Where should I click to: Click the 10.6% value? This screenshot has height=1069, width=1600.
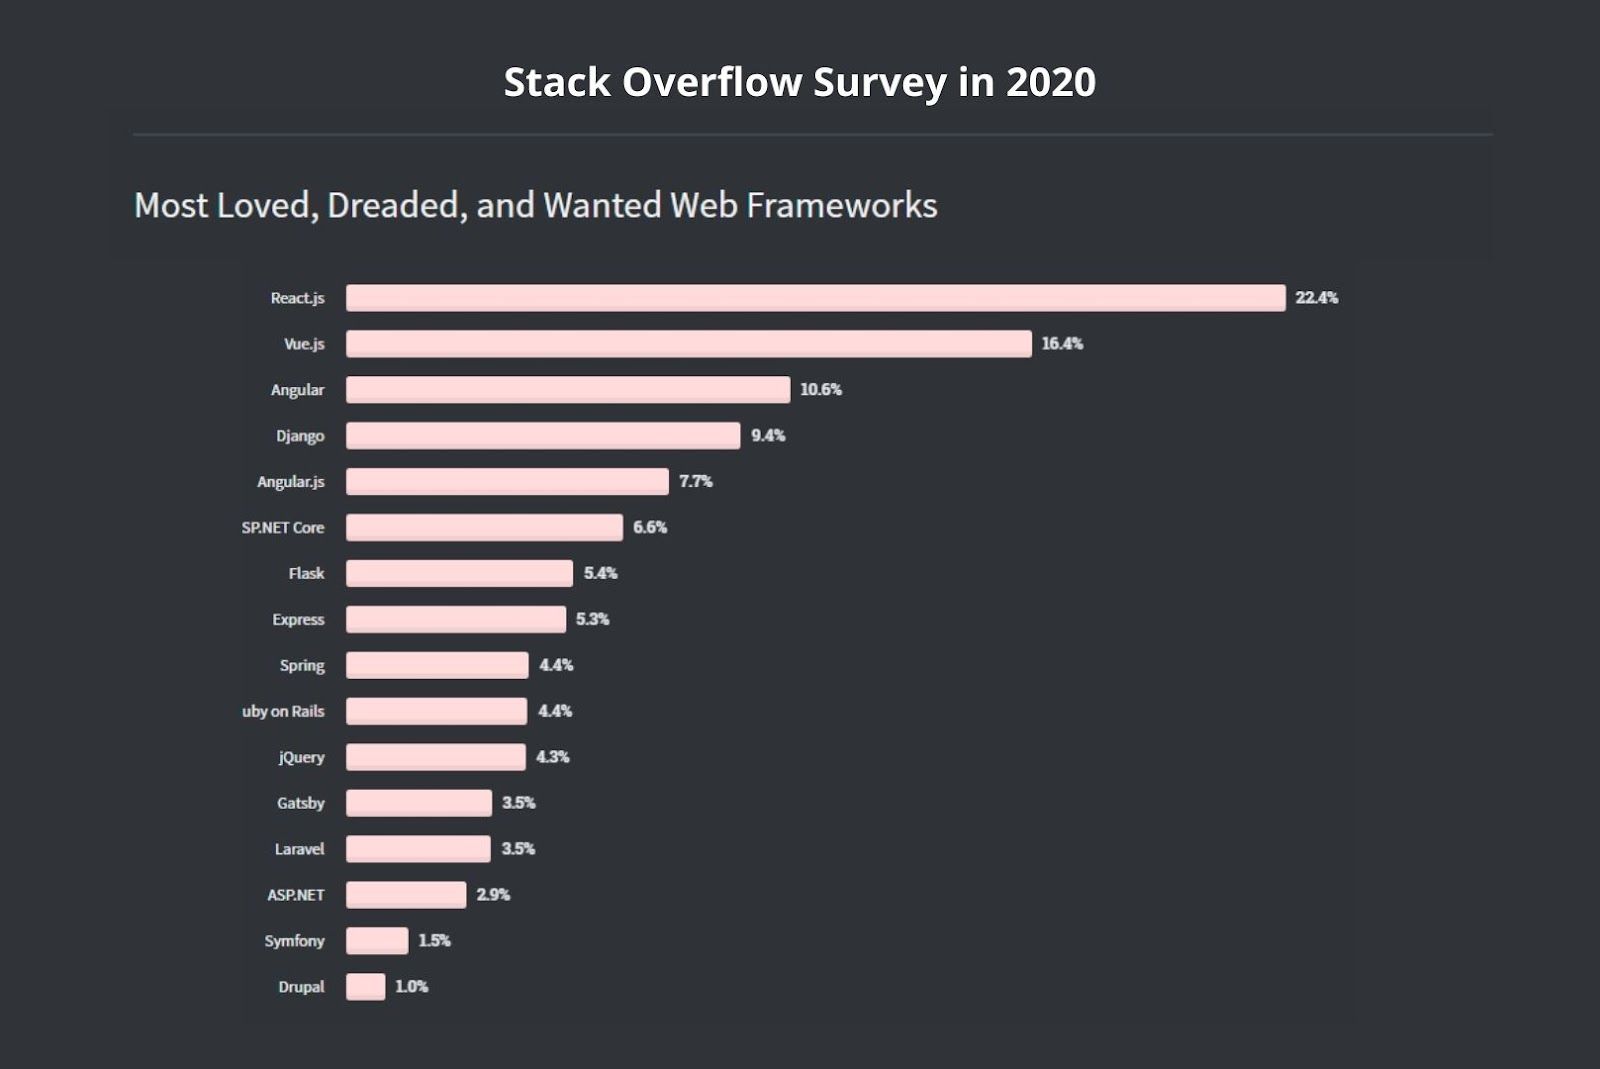[821, 390]
